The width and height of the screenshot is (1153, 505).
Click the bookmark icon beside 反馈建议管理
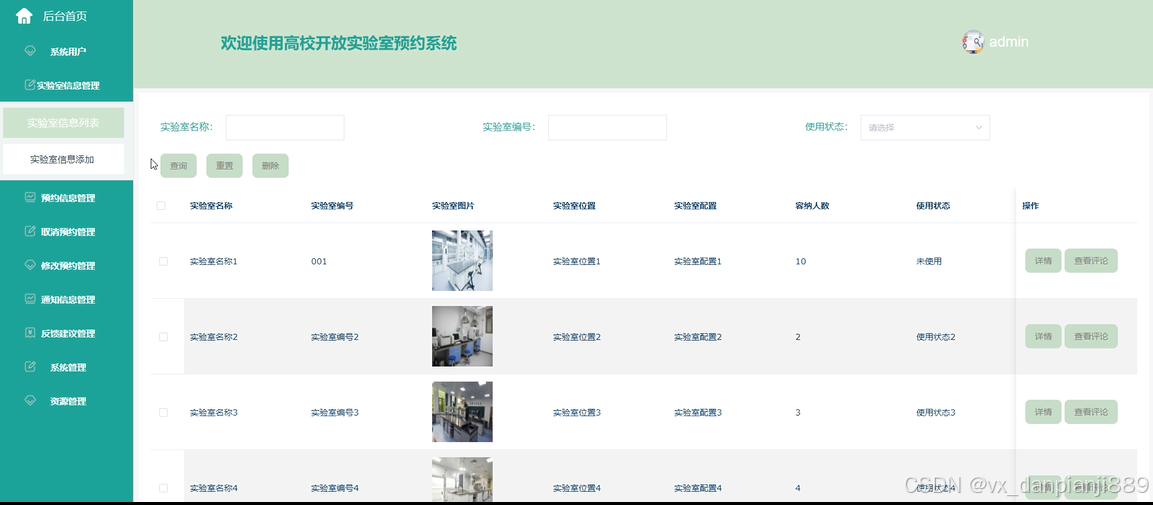click(x=30, y=333)
